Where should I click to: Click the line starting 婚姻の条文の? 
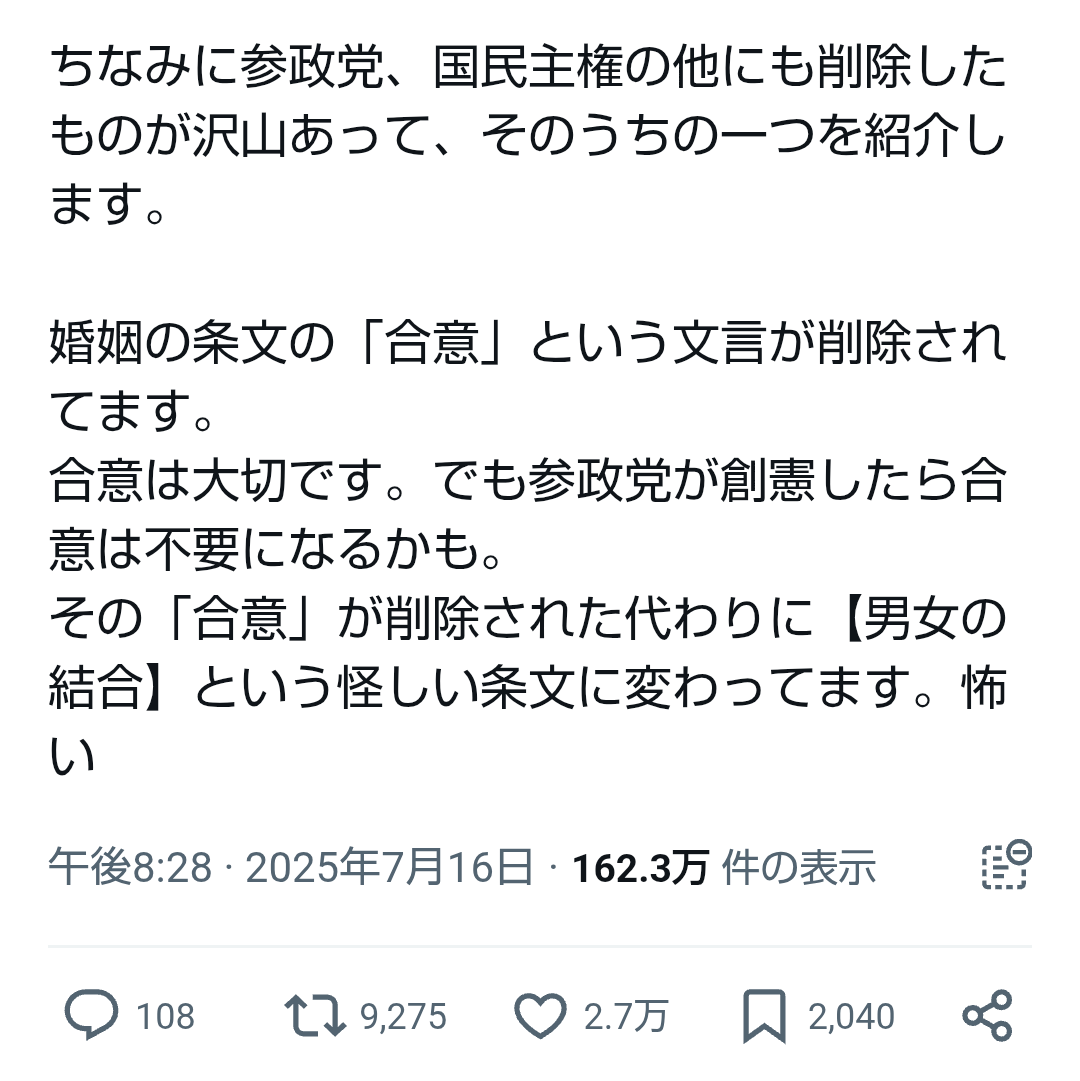[x=528, y=343]
